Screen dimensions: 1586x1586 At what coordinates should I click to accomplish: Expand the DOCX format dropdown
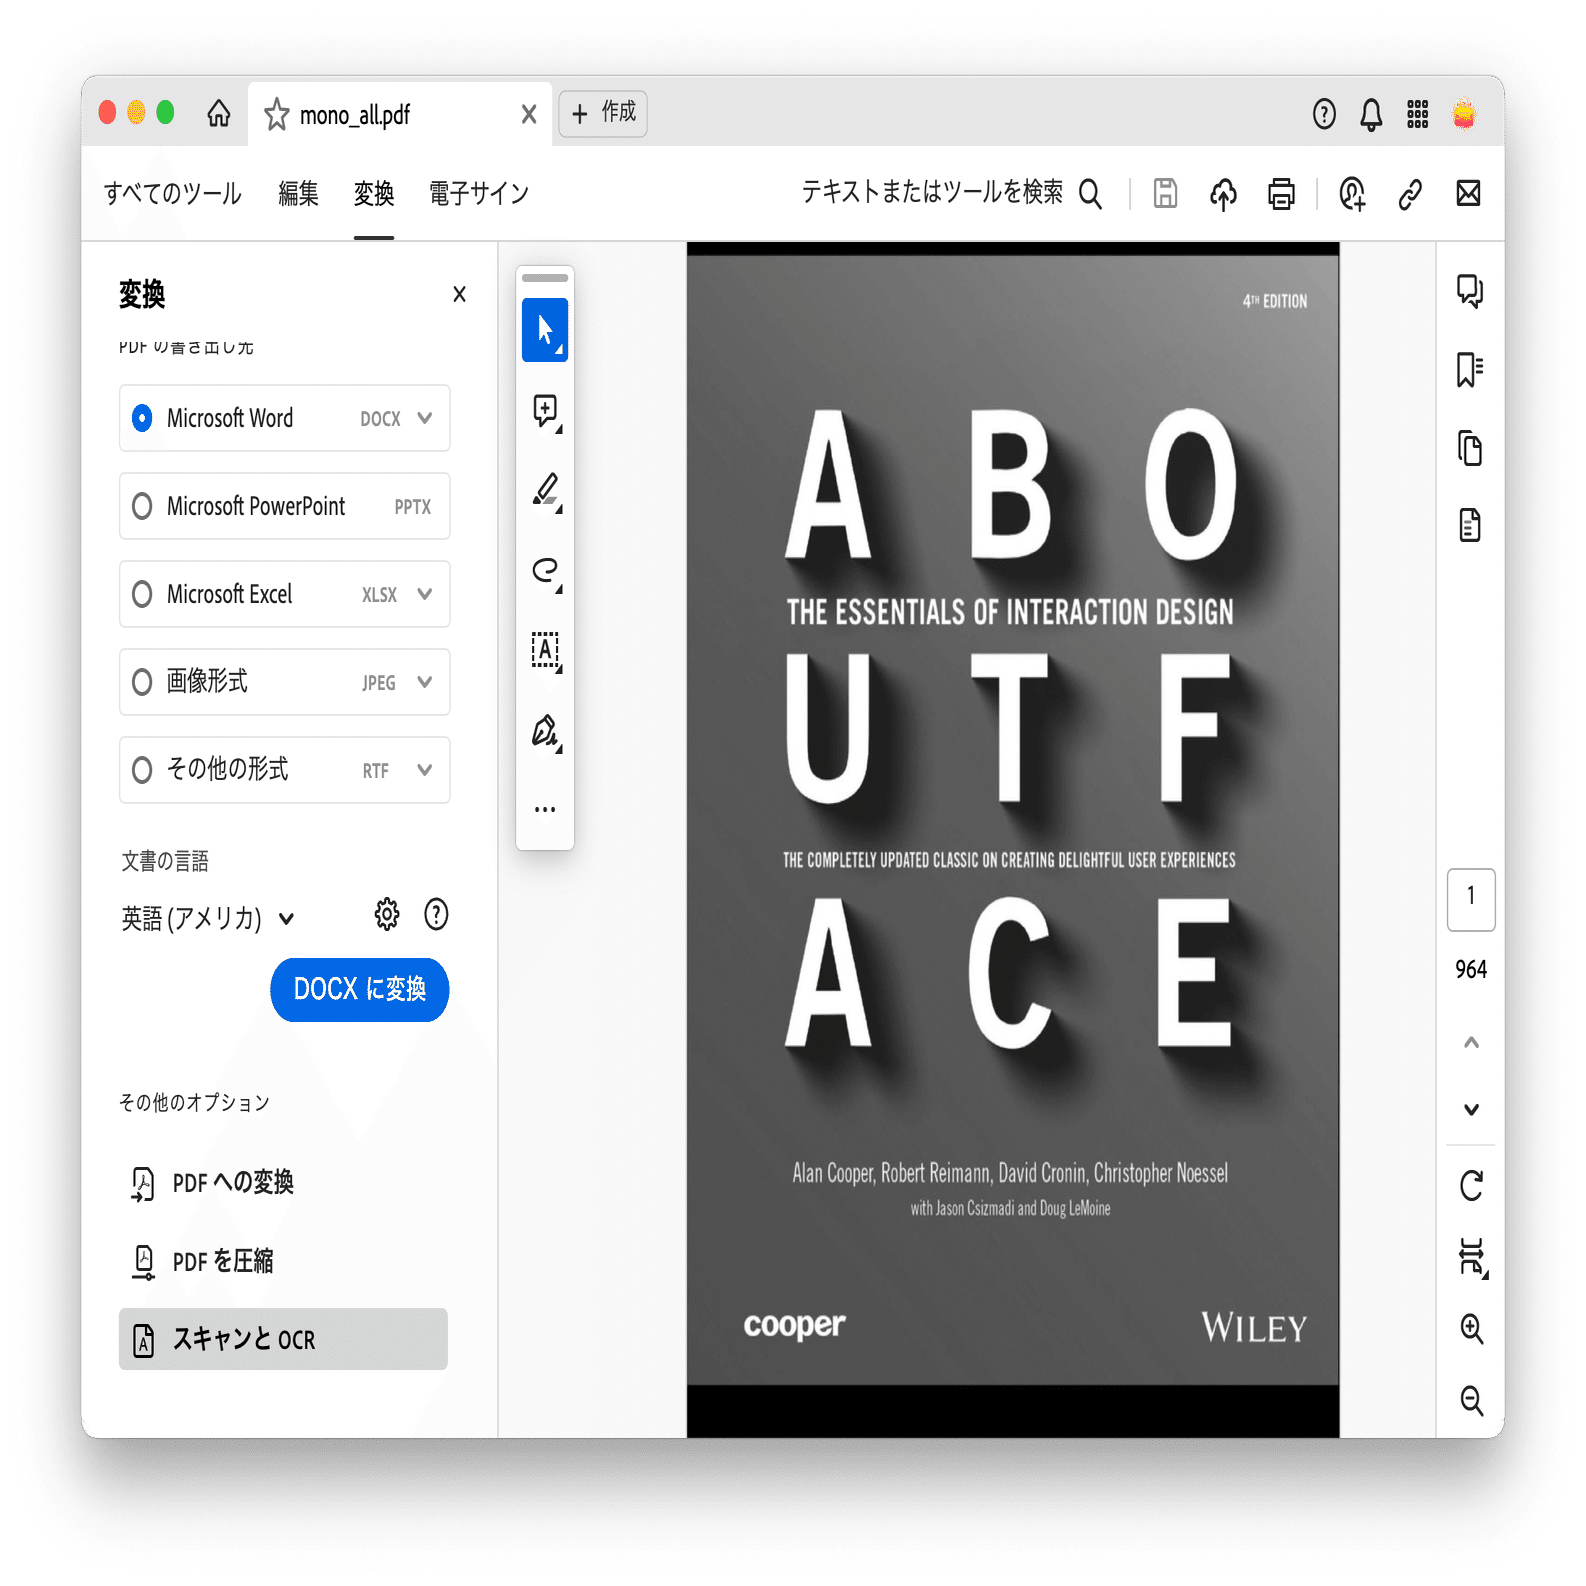pos(425,418)
